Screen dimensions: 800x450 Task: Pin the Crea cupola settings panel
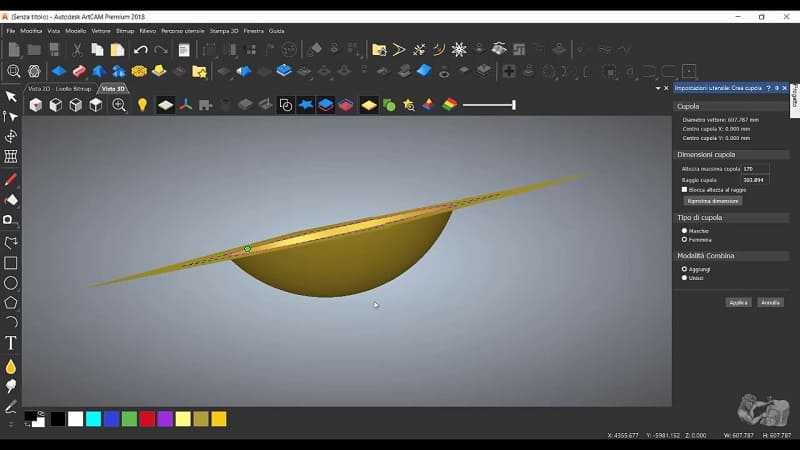[x=777, y=88]
